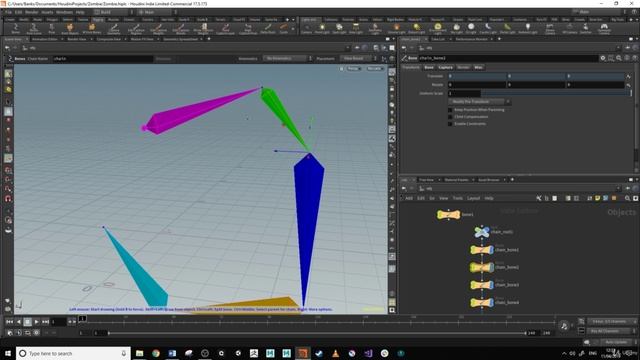Select the Bones shelf tool

16,29
